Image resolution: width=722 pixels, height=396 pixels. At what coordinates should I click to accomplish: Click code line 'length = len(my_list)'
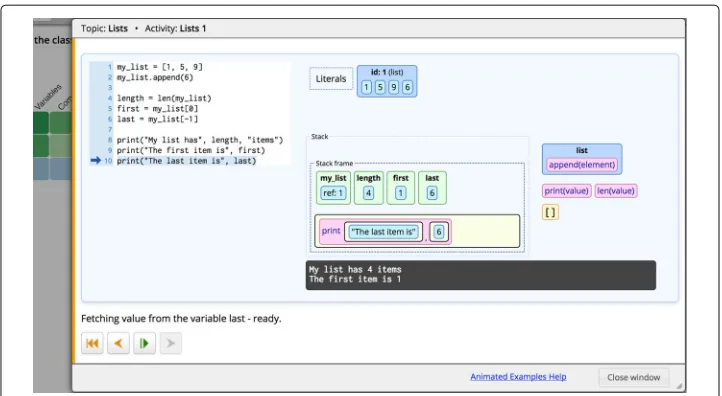(164, 98)
